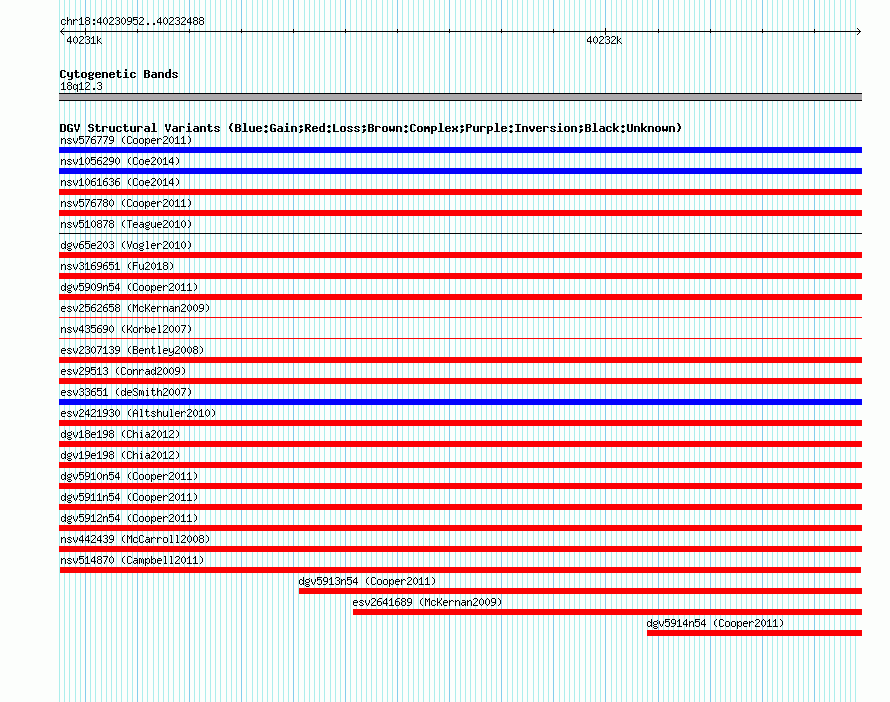Click the thin black line under nsv510878
Viewport: 890px width, 702px height.
click(x=460, y=233)
